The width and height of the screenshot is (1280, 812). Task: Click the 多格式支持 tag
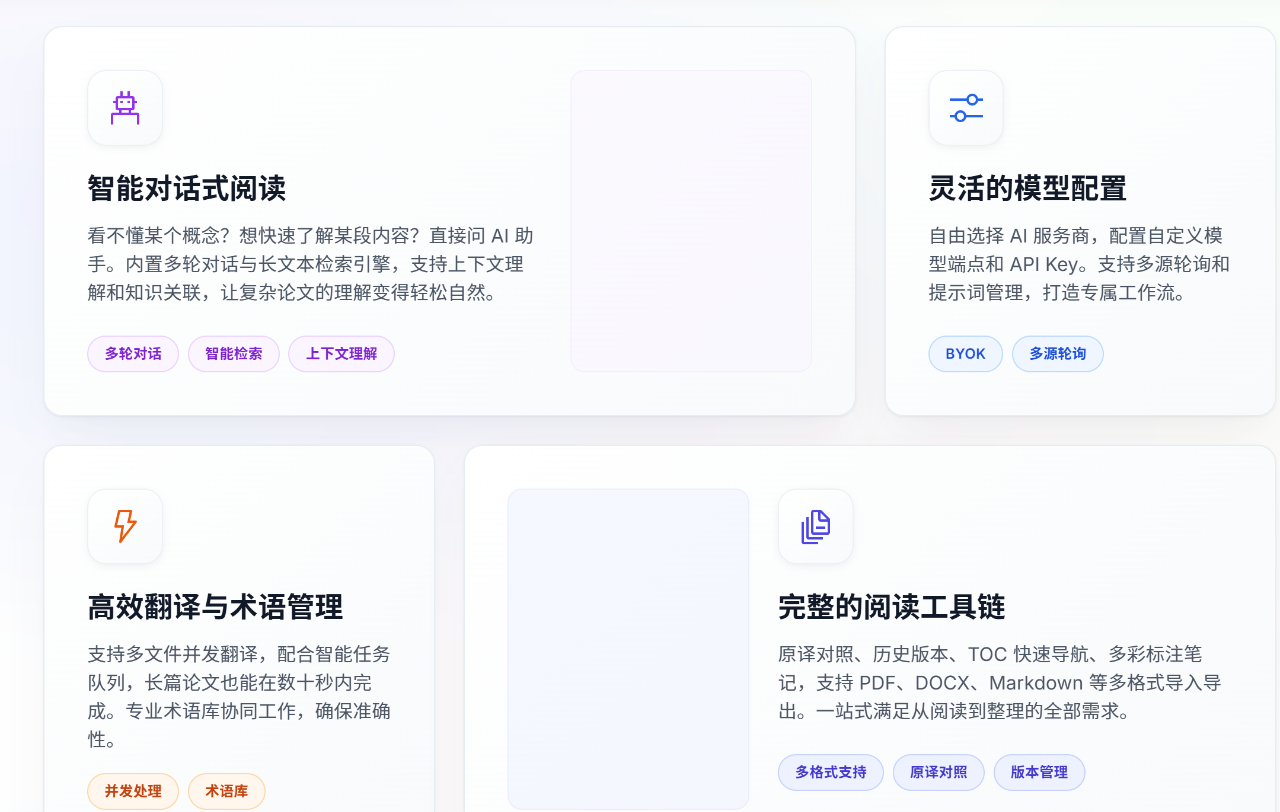point(830,772)
